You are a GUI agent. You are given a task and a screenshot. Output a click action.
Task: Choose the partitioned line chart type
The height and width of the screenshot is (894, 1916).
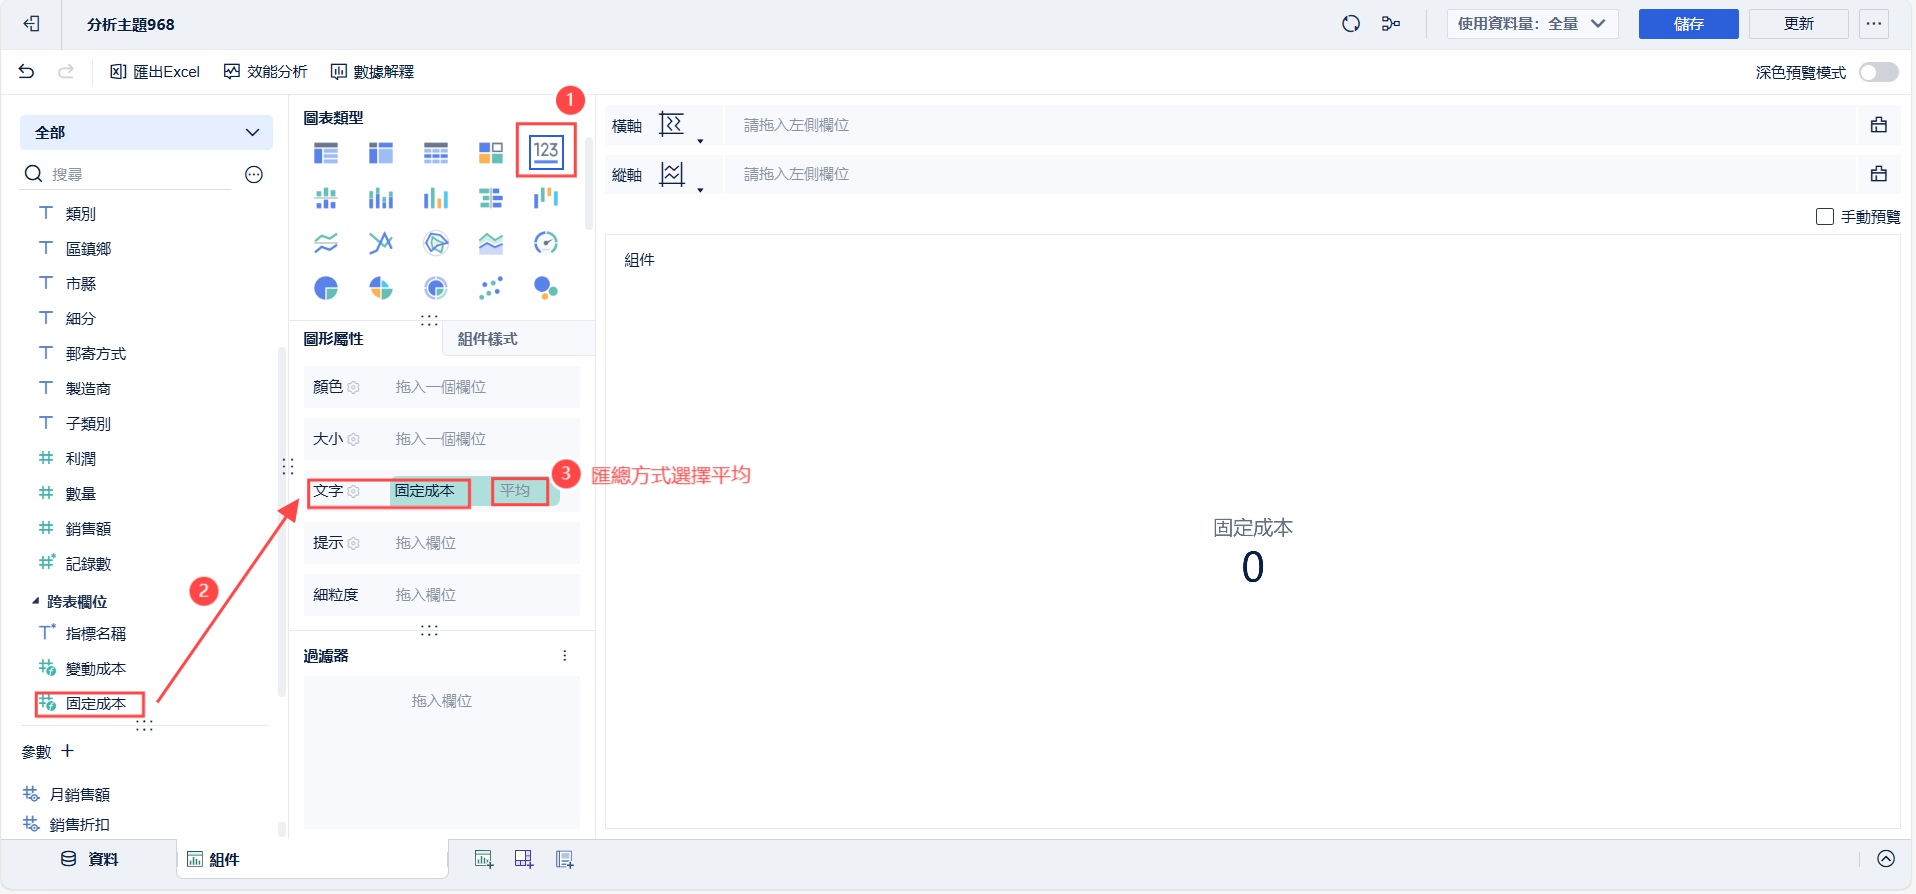[326, 243]
